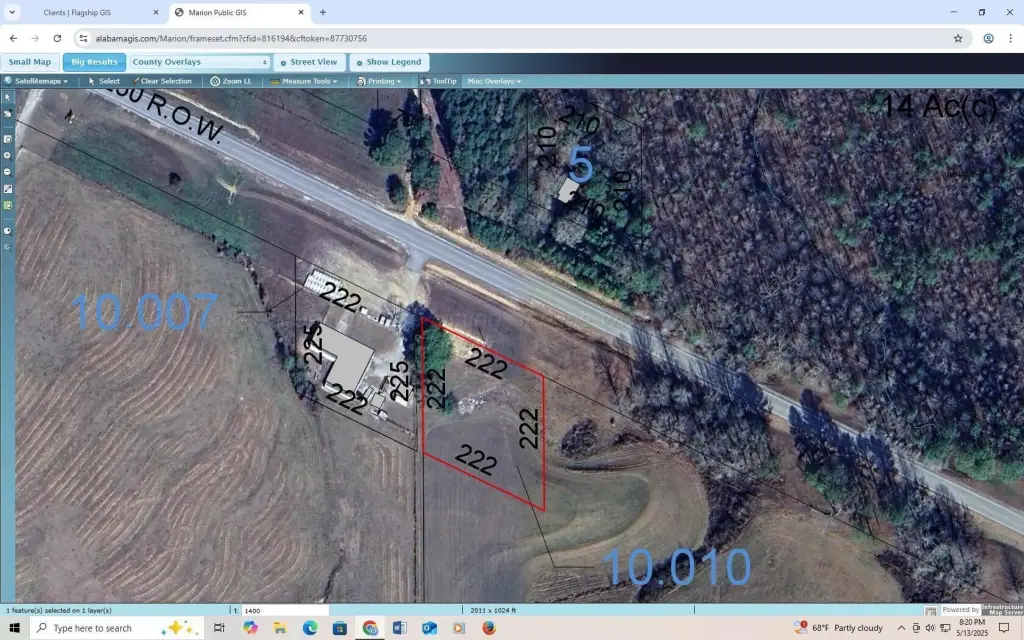Click the zoom in magnifier icon

pos(7,156)
